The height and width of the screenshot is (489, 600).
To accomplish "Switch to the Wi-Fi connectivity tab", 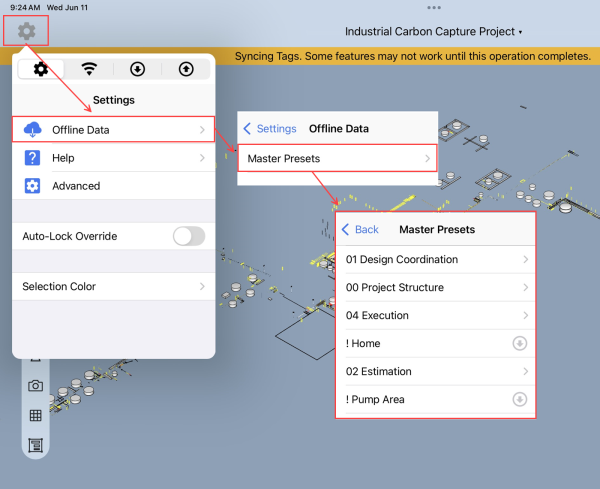I will tap(89, 69).
